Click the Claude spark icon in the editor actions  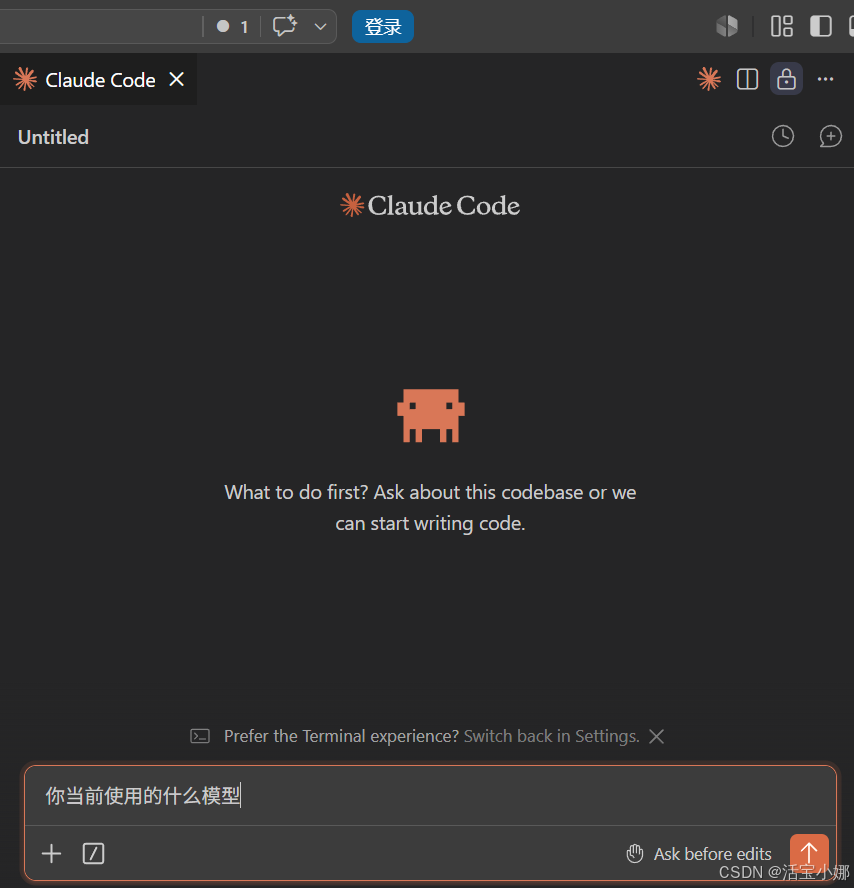point(709,79)
